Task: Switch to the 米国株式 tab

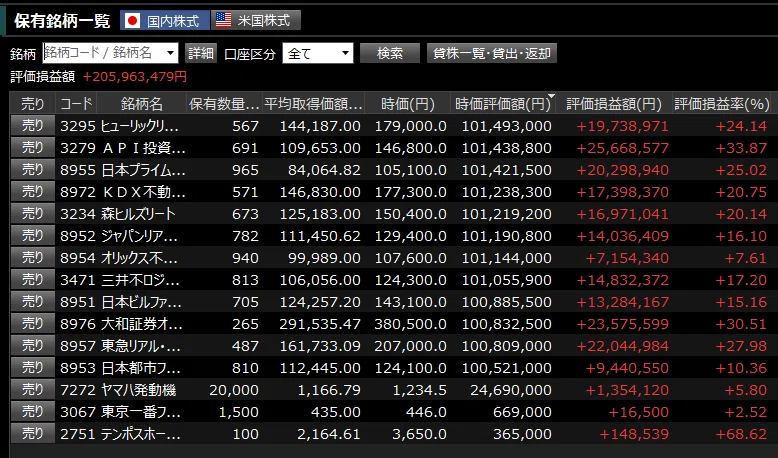Action: pyautogui.click(x=256, y=20)
